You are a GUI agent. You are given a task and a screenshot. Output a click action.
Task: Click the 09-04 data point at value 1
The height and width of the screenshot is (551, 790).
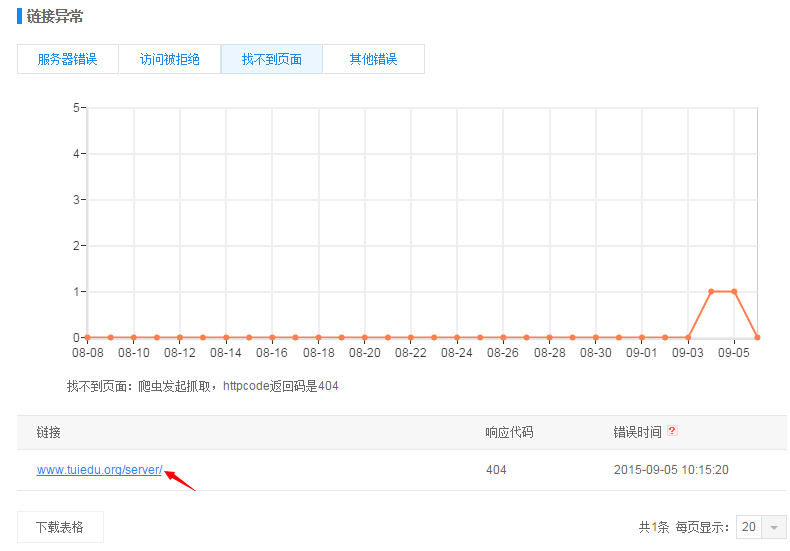tap(711, 292)
